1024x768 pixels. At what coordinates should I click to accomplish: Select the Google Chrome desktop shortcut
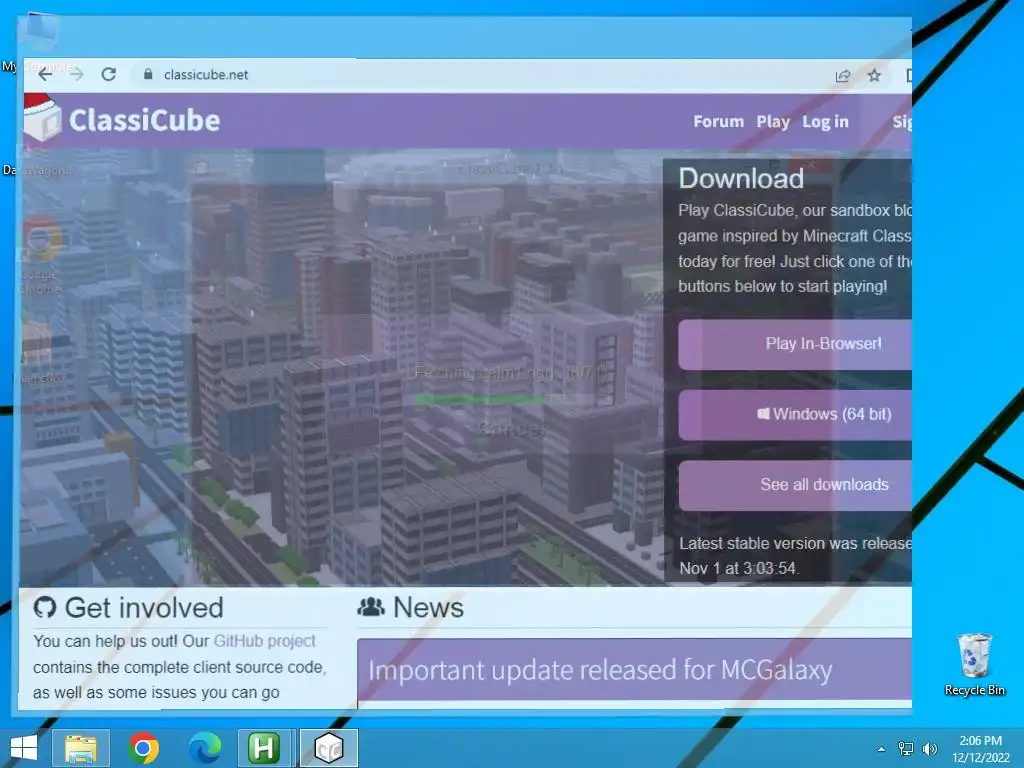click(40, 257)
